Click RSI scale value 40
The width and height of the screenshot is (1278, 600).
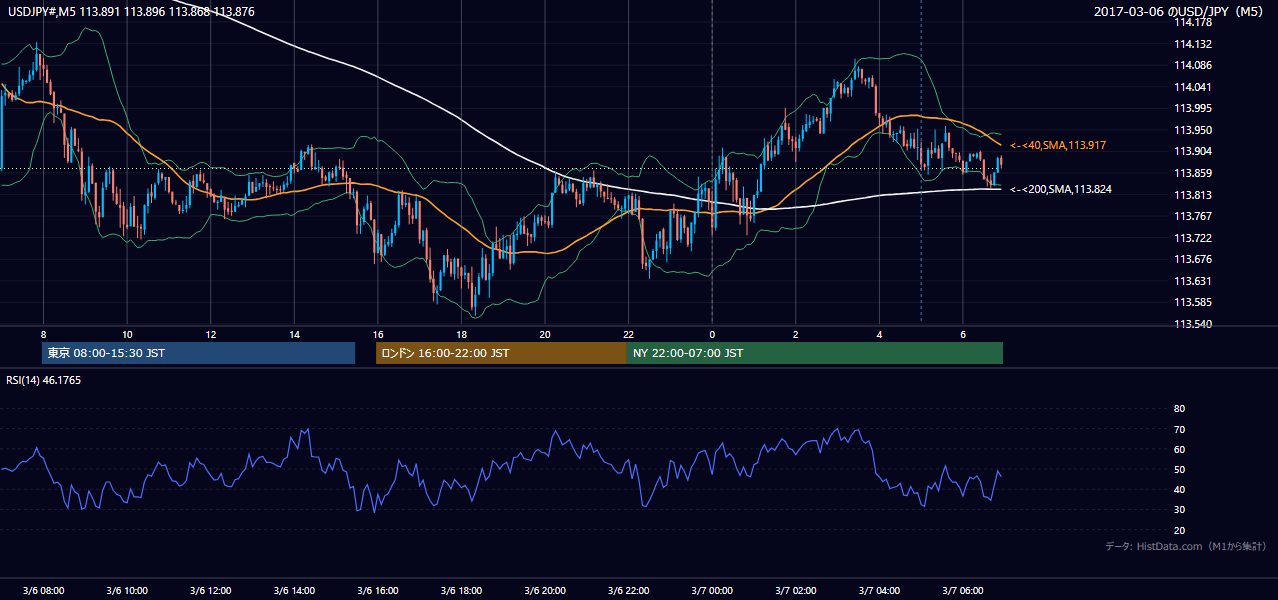[1180, 490]
